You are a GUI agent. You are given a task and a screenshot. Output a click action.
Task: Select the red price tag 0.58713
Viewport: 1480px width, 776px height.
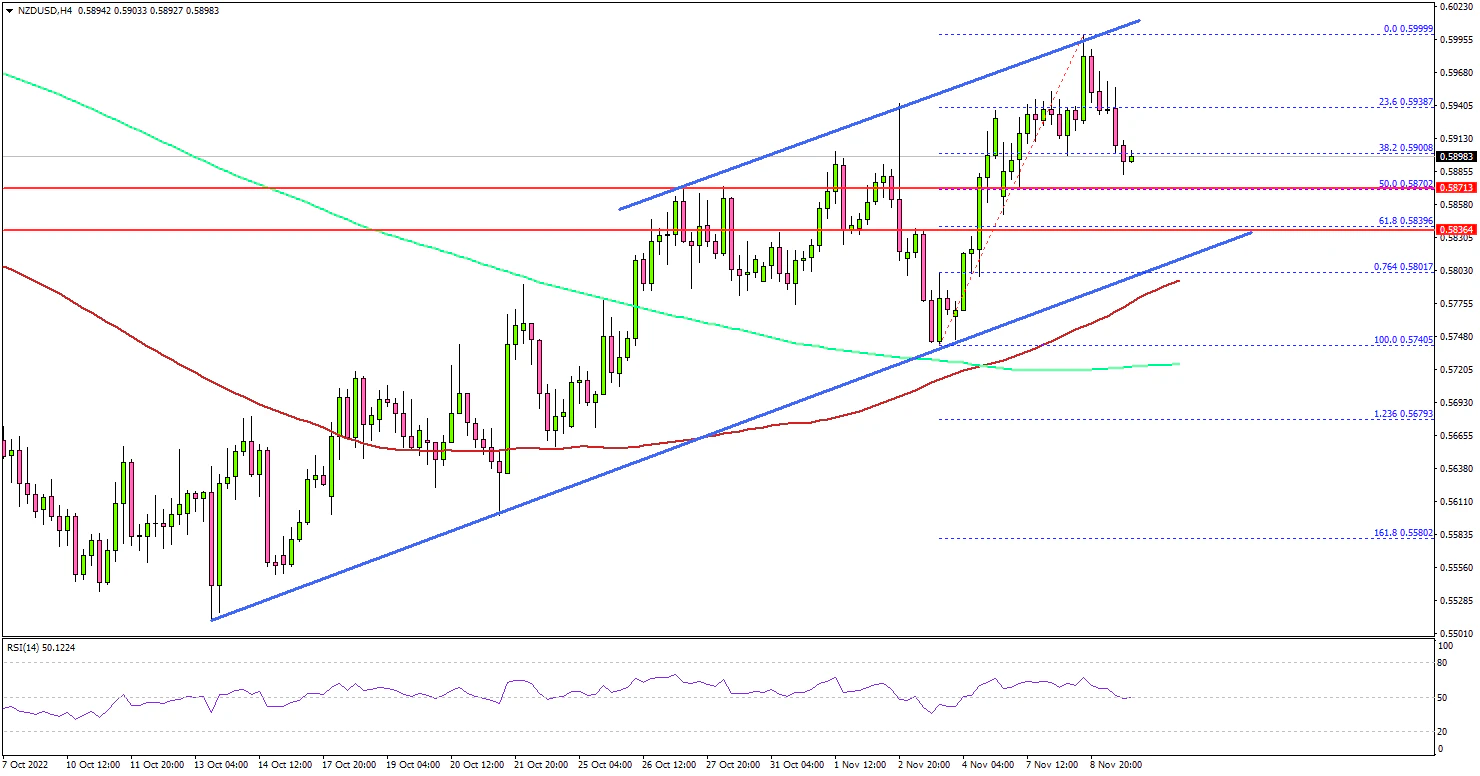click(1455, 188)
